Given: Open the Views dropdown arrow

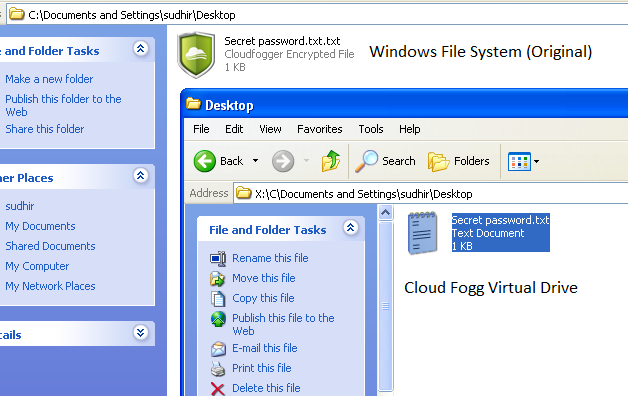Looking at the screenshot, I should coord(536,162).
